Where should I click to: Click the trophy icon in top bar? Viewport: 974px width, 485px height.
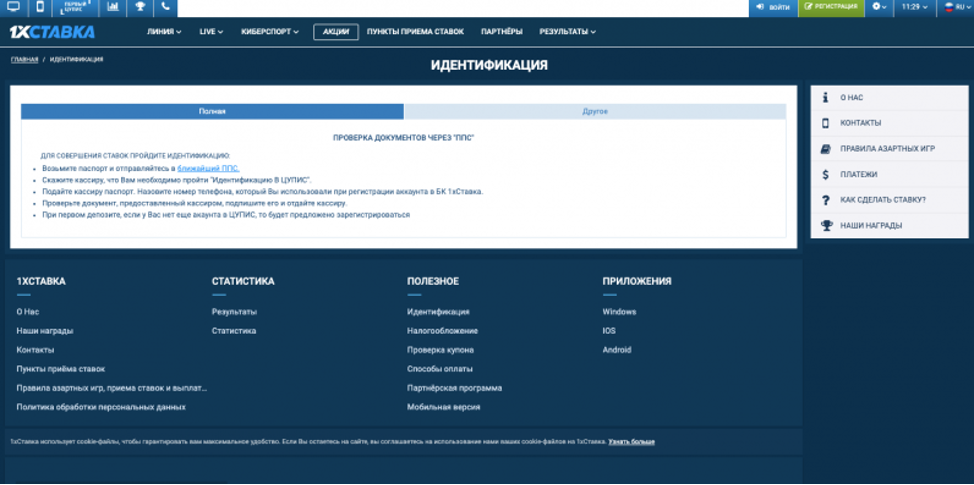(140, 7)
